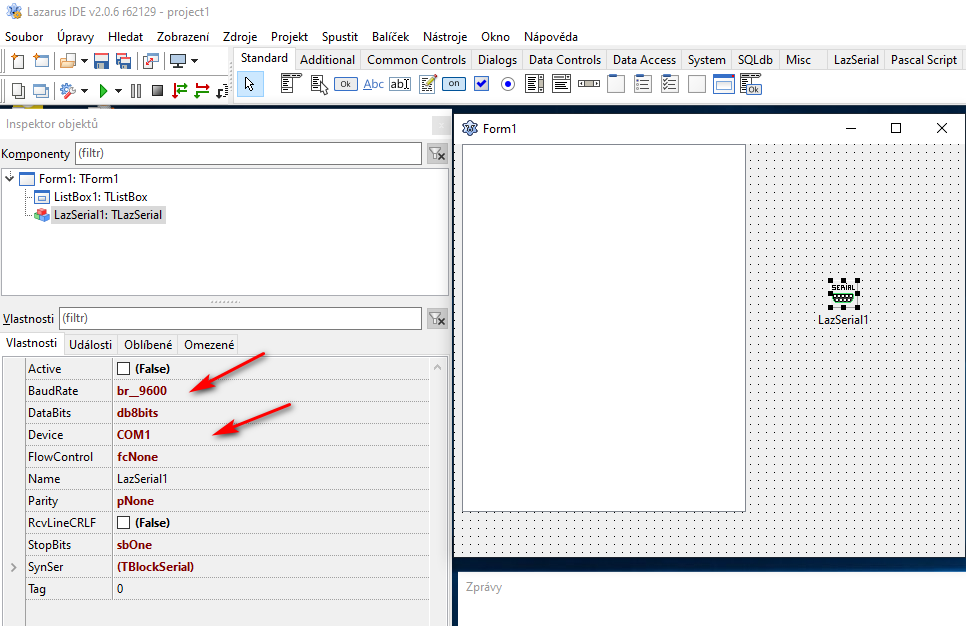Click the Step Over icon

(x=201, y=91)
